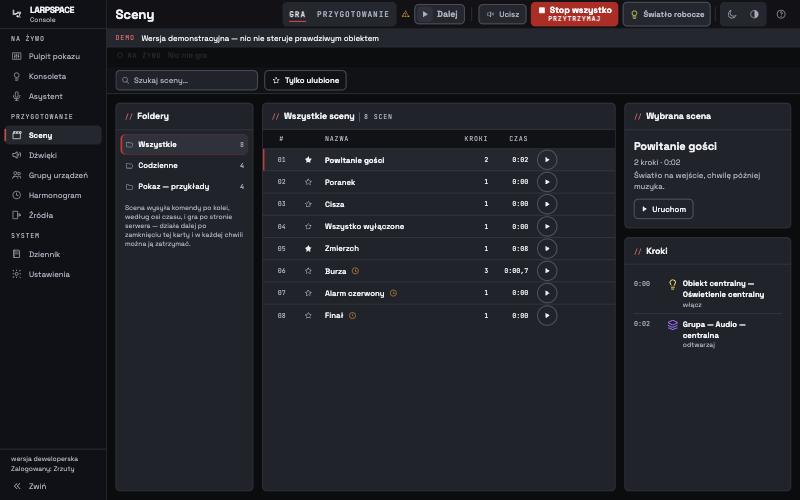800x500 pixels.
Task: Play the Alarm czerwony scene
Action: pos(547,293)
